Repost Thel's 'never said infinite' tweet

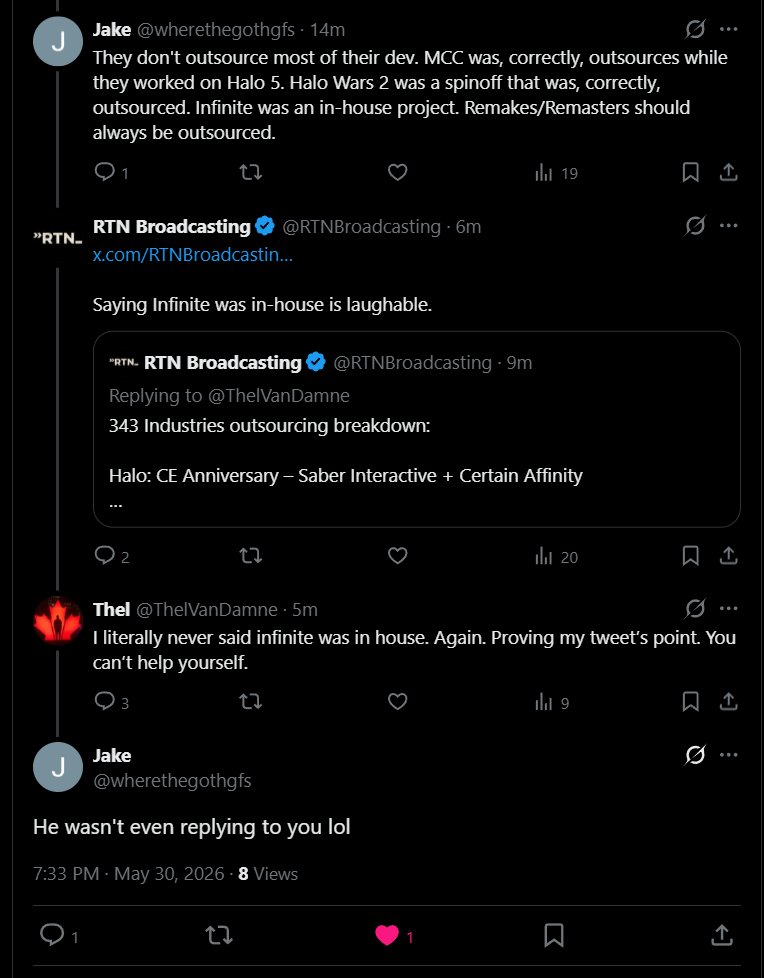click(x=251, y=702)
